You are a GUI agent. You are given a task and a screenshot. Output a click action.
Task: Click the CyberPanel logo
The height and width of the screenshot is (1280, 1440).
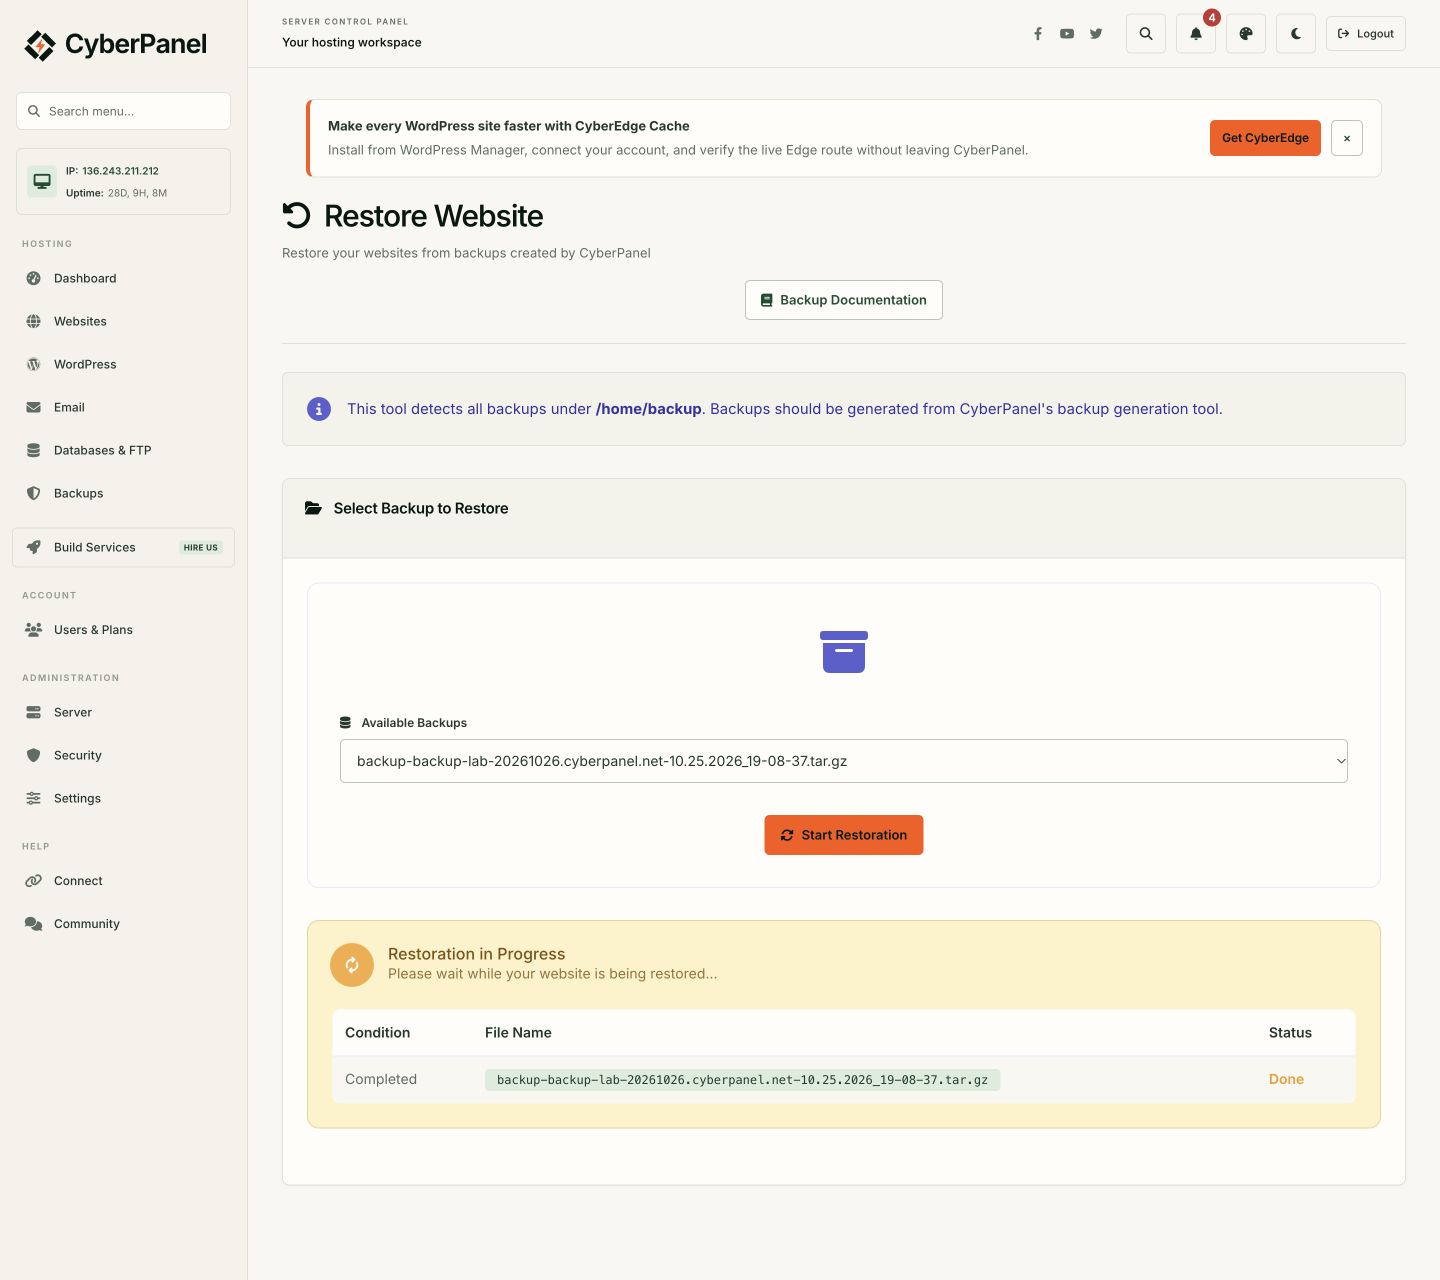point(116,45)
